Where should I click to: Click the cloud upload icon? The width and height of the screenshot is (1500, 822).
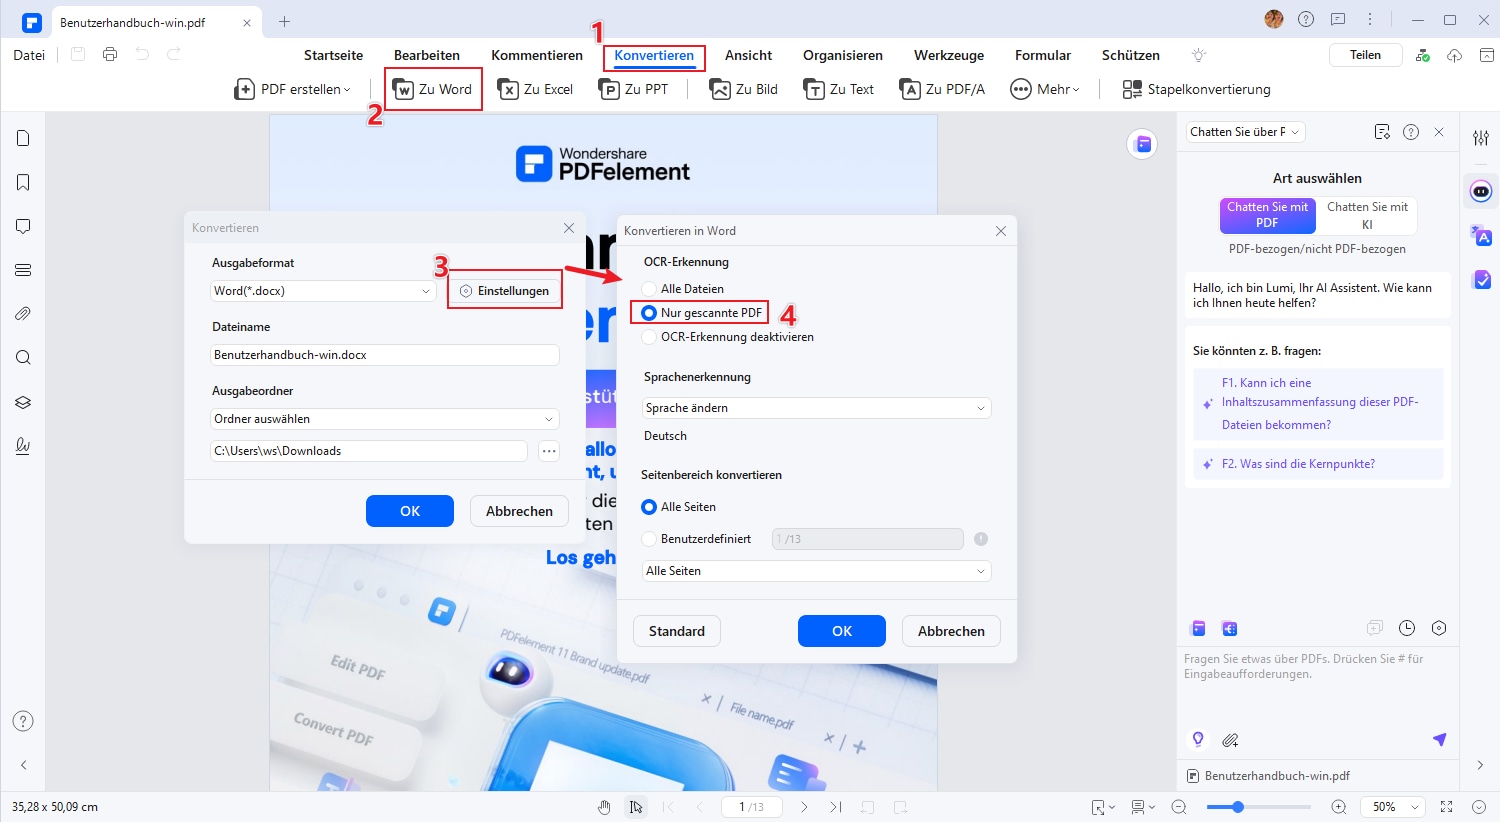click(x=1455, y=55)
